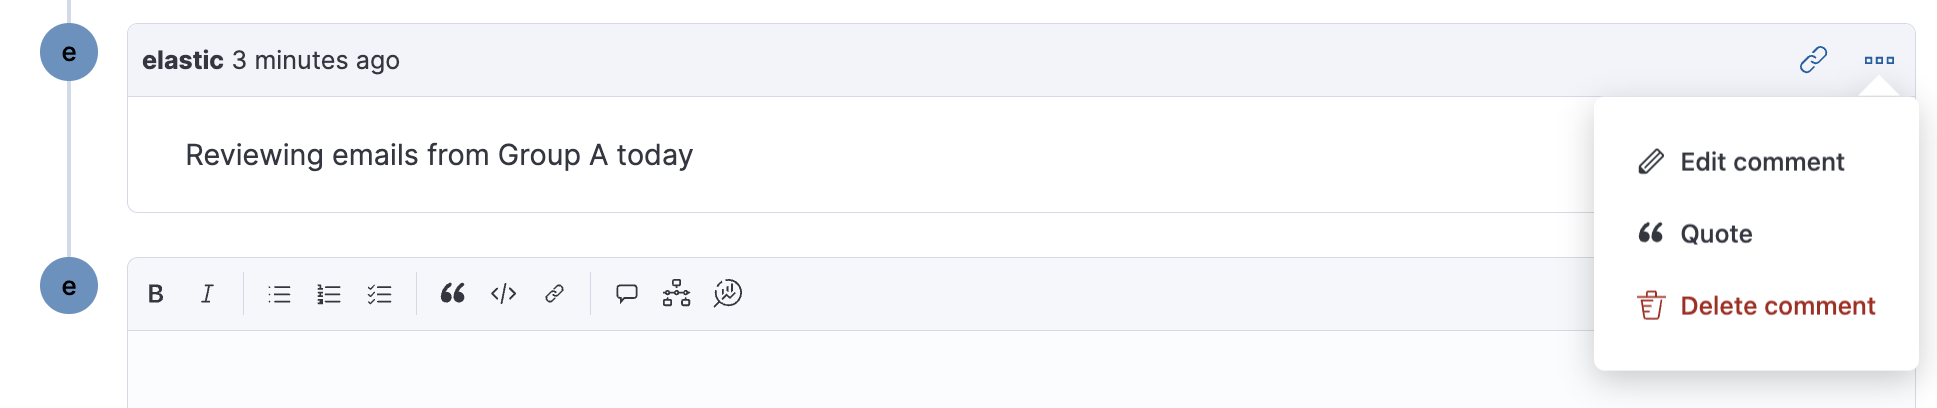1937x408 pixels.
Task: Insert an unordered bullet list
Action: point(279,294)
